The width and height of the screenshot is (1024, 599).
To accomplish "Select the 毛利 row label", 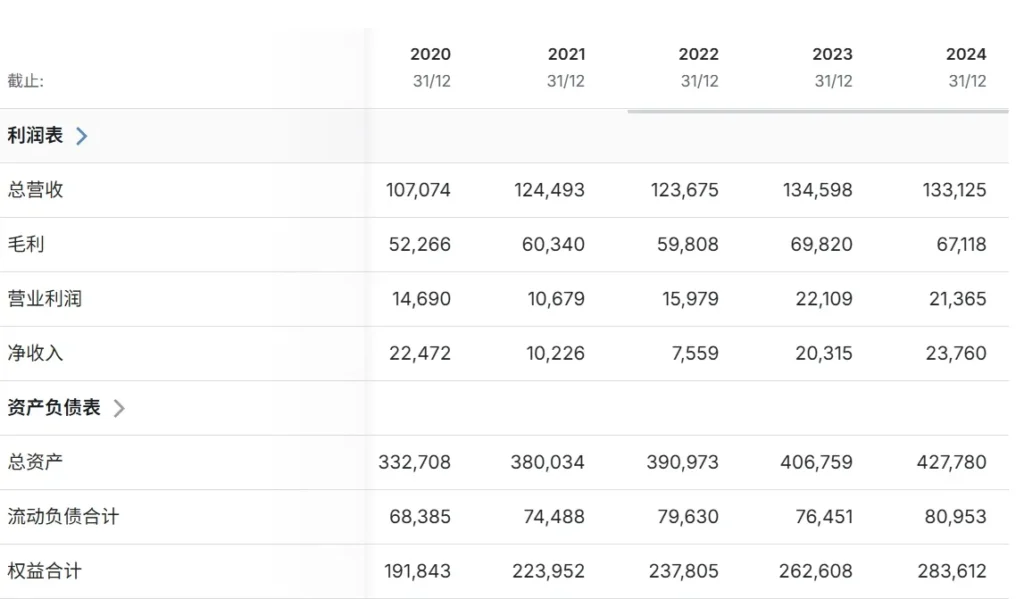I will point(26,245).
